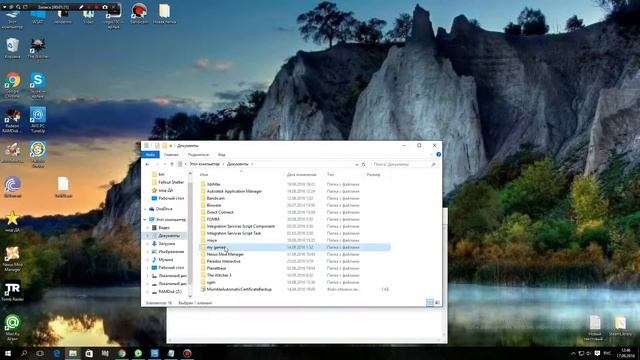Screen dimensions: 640x360
Task: Select the maya folder
Action: coord(211,240)
